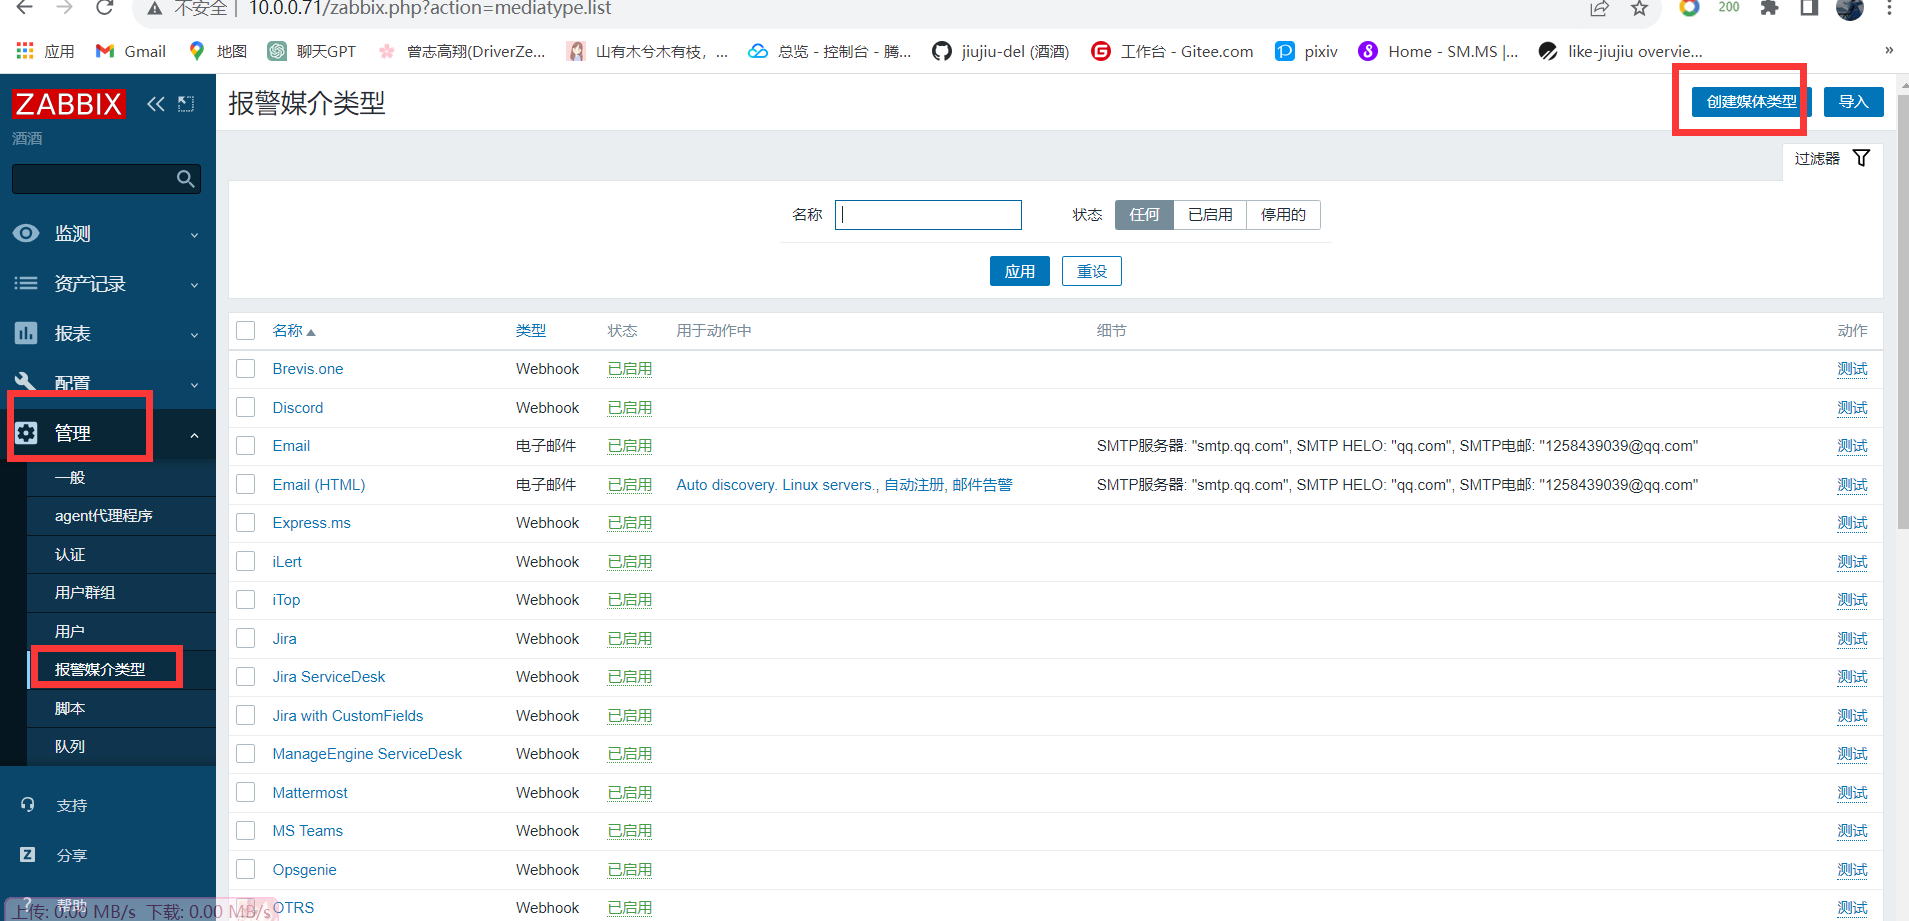
Task: Select the 任何 status filter
Action: click(x=1144, y=215)
